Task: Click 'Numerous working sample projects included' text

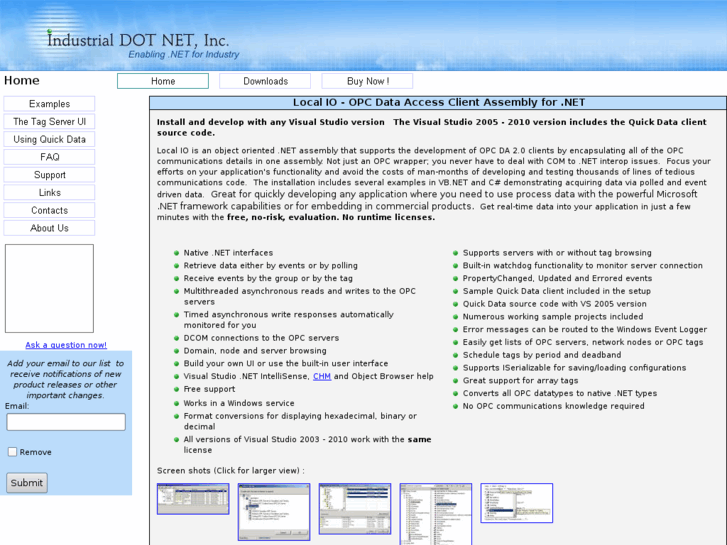Action: click(x=553, y=317)
